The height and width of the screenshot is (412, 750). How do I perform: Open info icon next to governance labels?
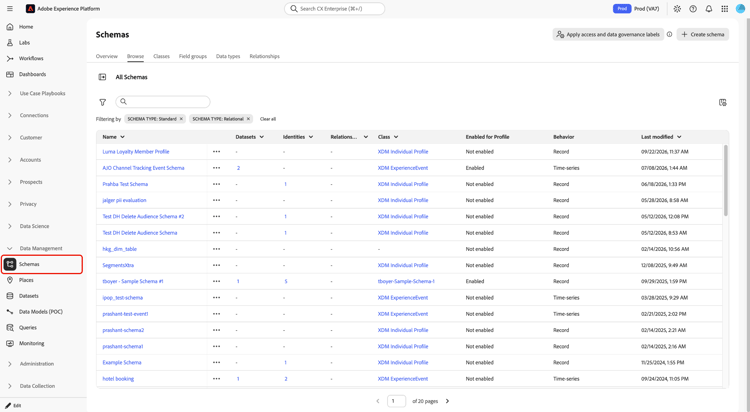click(x=670, y=34)
